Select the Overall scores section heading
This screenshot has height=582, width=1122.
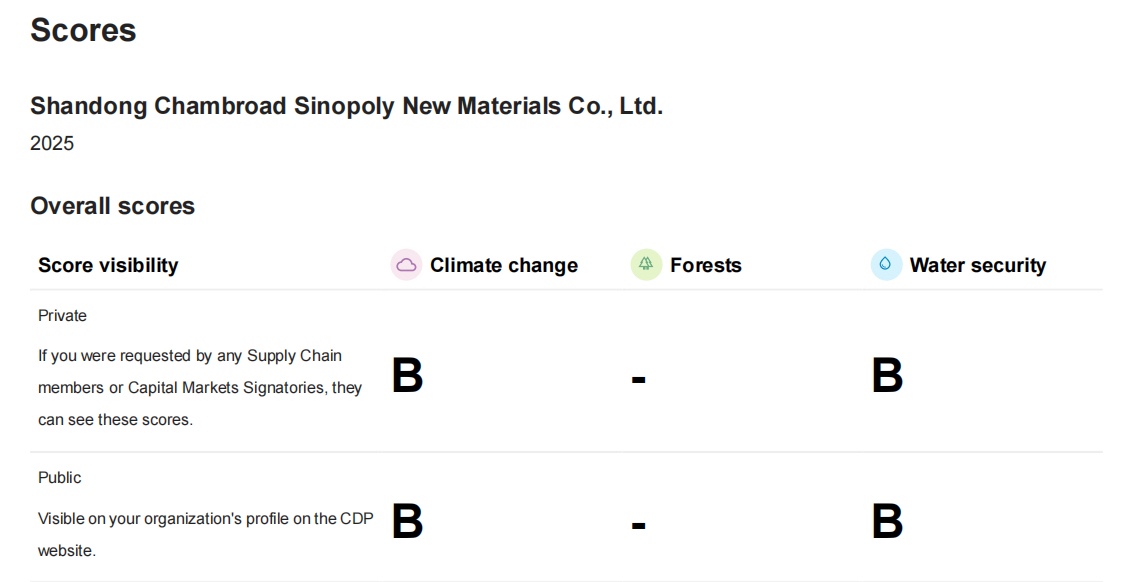coord(112,206)
